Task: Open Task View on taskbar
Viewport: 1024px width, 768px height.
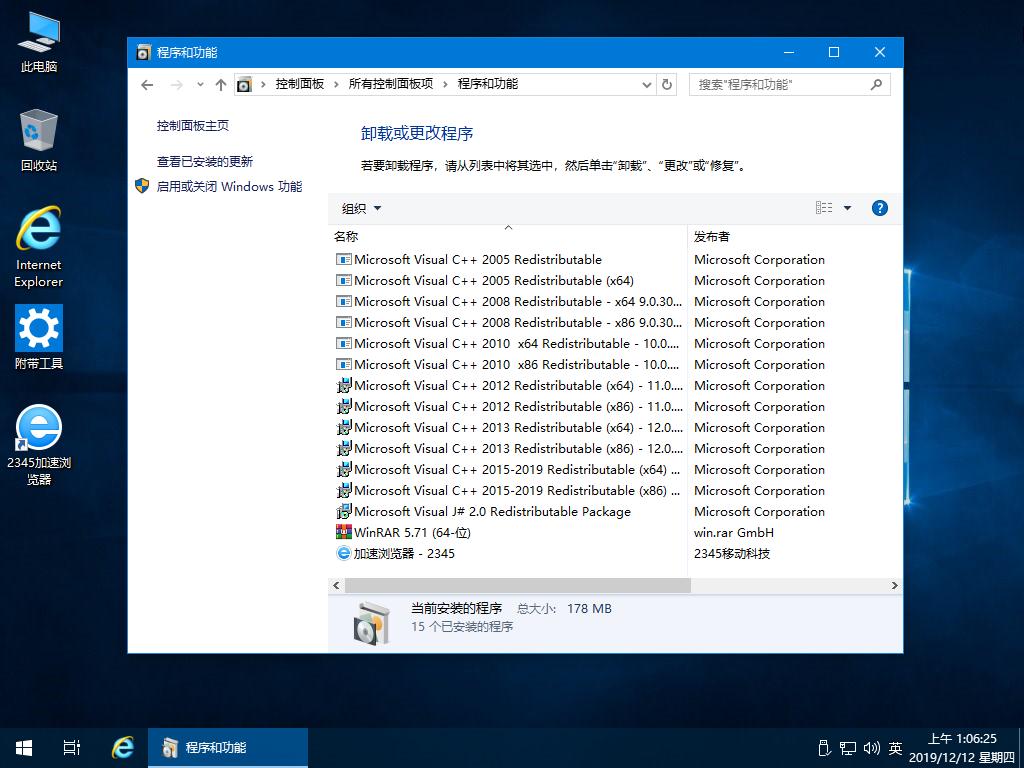Action: coord(72,748)
